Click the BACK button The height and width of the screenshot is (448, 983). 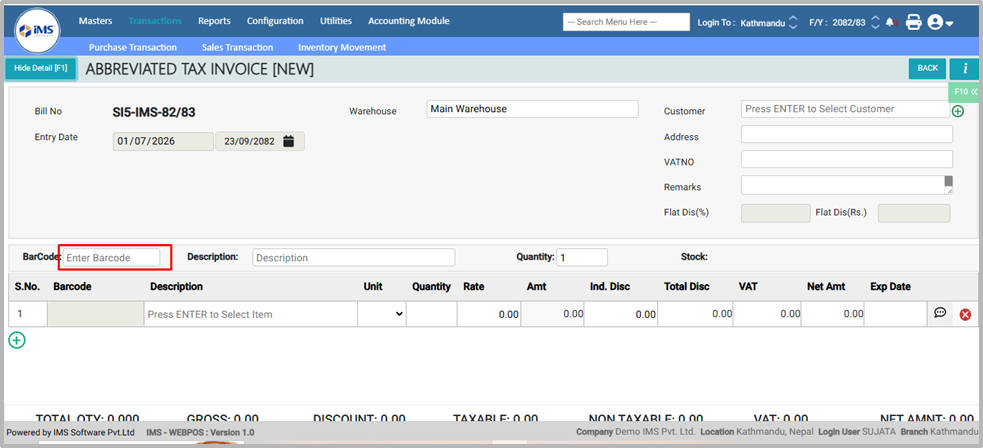pos(927,68)
